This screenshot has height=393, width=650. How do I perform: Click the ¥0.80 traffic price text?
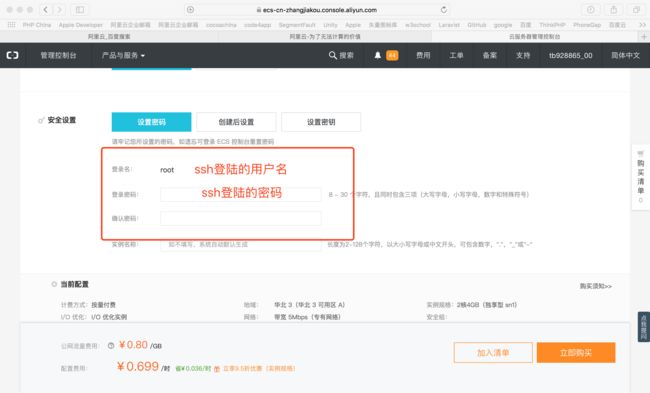[x=133, y=345]
